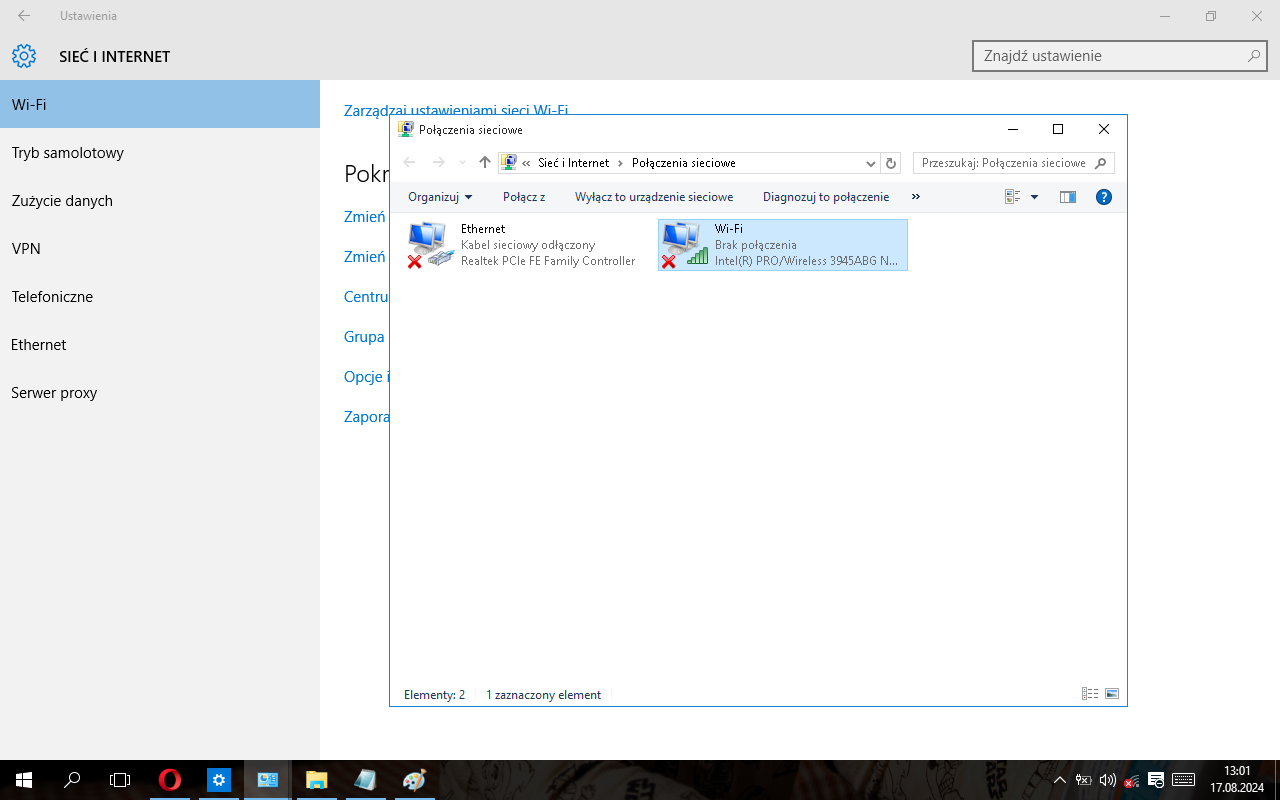The width and height of the screenshot is (1280, 800).
Task: Click the Sieć i Internet breadcrumb
Action: (573, 162)
